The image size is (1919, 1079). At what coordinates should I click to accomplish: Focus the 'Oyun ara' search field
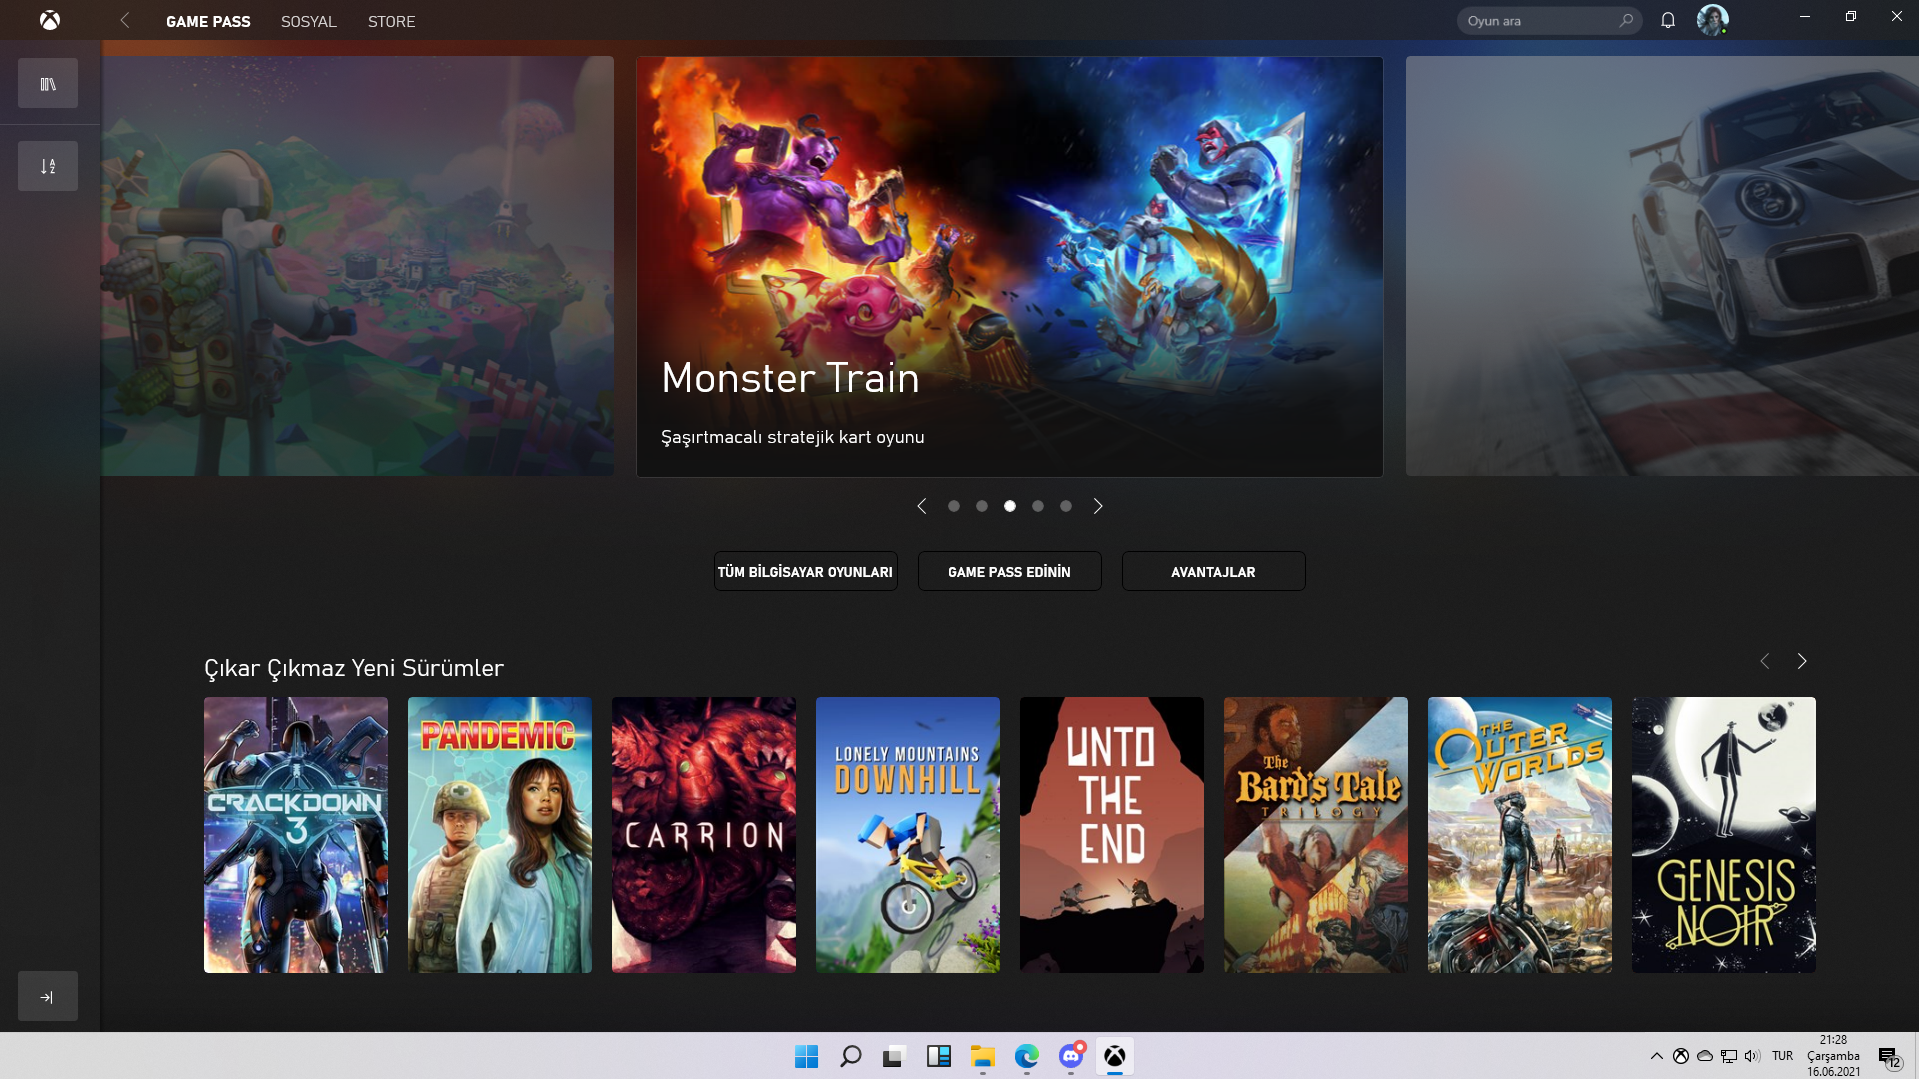pyautogui.click(x=1549, y=20)
